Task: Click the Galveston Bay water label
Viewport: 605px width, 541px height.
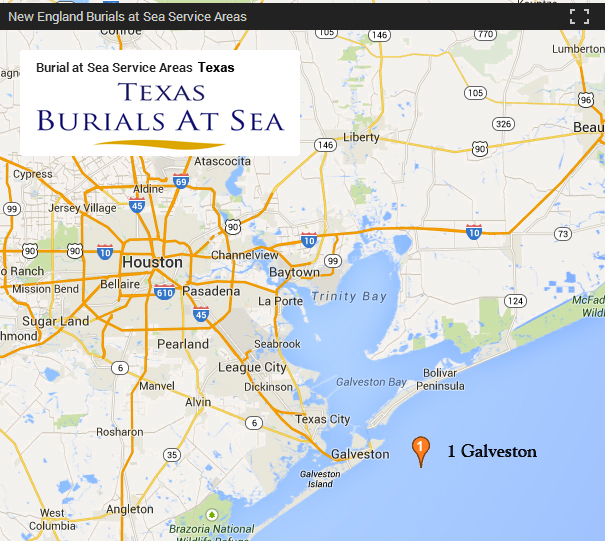Action: 371,382
